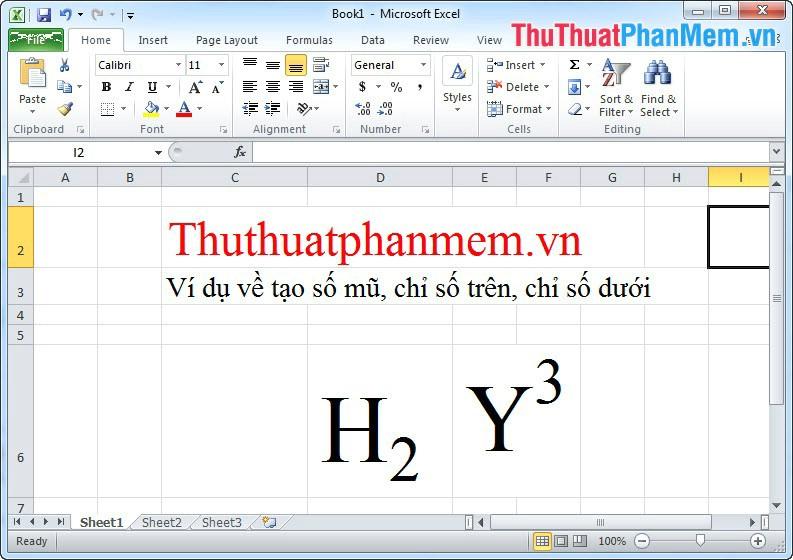Image resolution: width=793 pixels, height=560 pixels.
Task: Open the Name Box dropdown arrow
Action: coord(158,152)
